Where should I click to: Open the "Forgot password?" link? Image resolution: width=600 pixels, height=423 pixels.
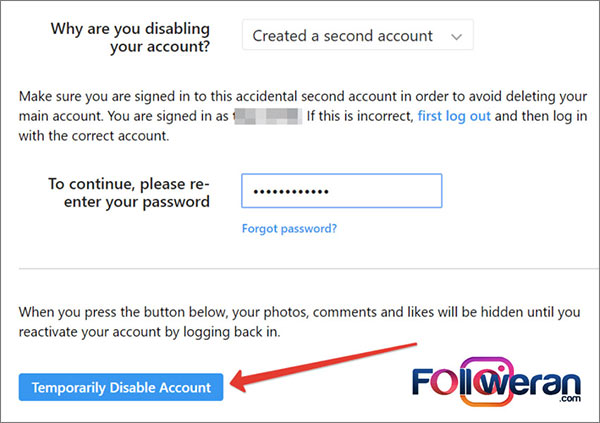289,228
